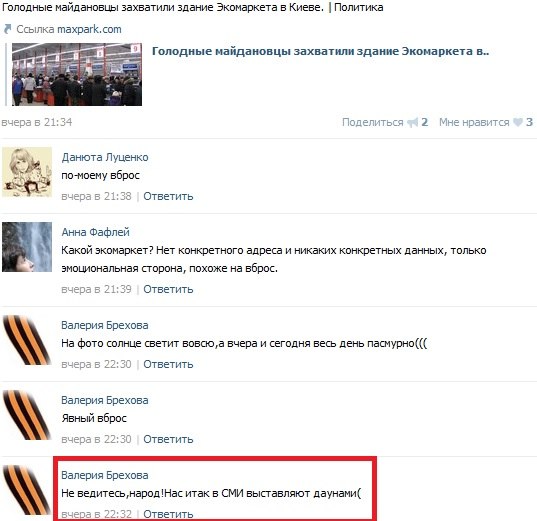Reply to the comment по-моему вброс

(168, 196)
